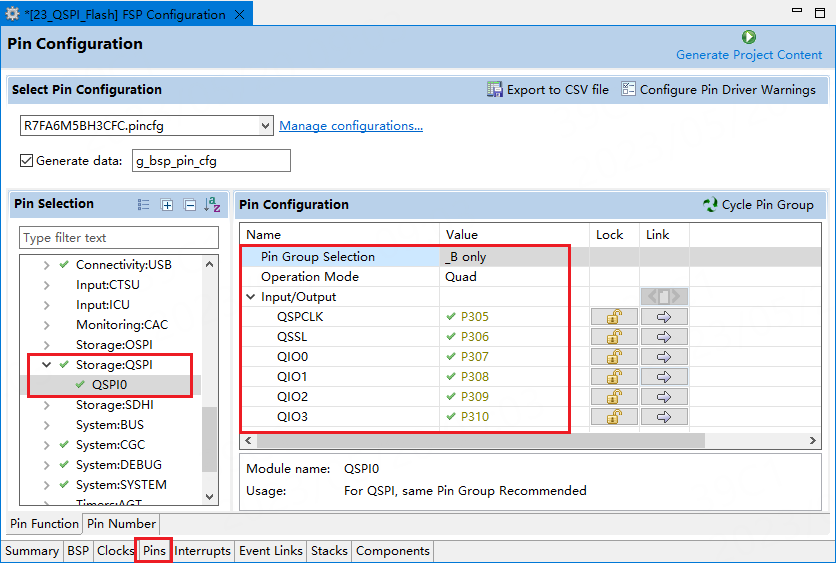836x563 pixels.
Task: Click the Generate Project Content icon
Action: [x=749, y=38]
